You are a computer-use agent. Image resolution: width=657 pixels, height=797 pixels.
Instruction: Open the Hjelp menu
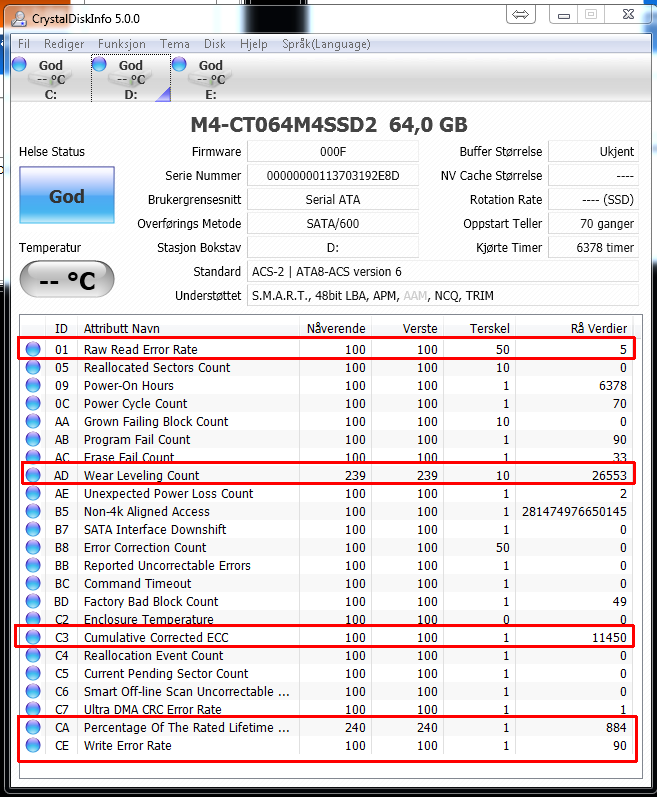pos(254,44)
